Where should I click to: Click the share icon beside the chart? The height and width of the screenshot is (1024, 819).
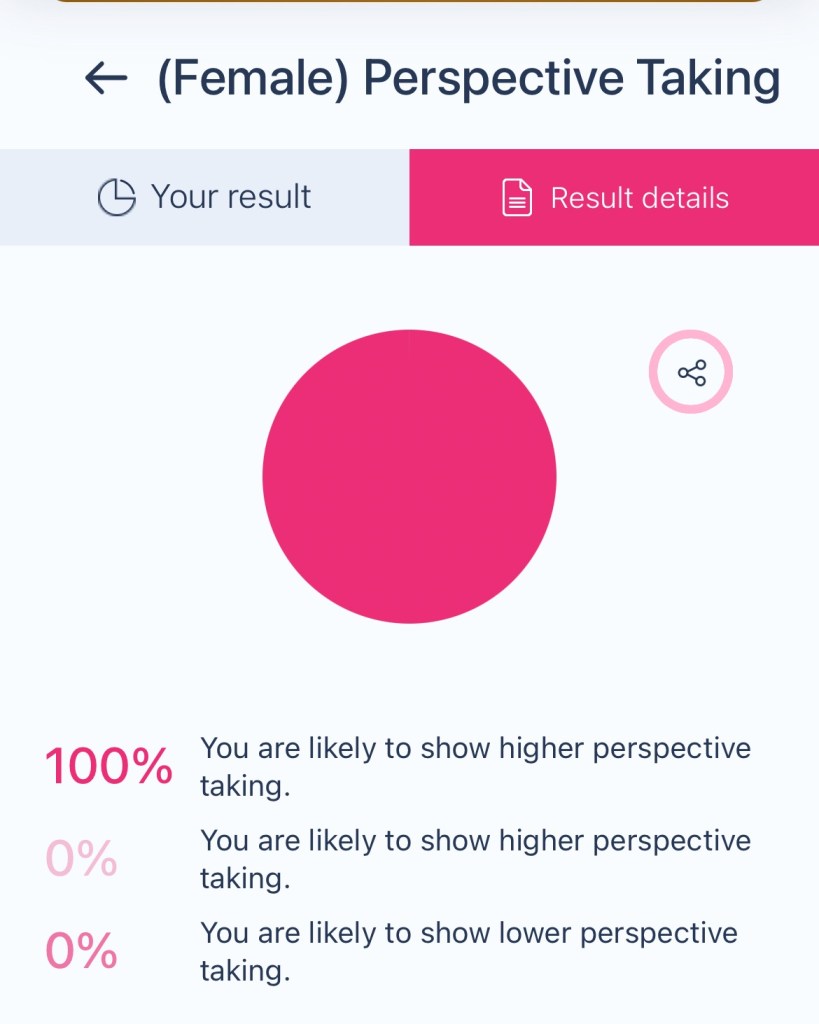coord(691,373)
